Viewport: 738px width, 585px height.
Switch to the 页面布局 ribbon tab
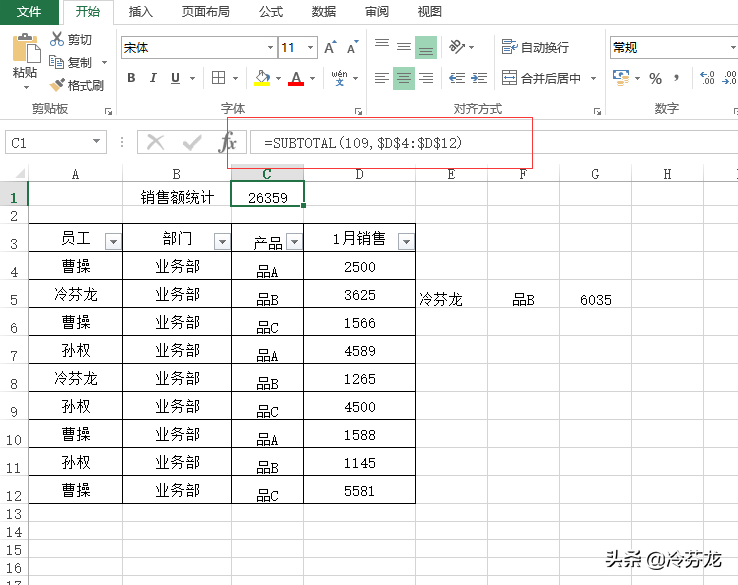click(x=206, y=12)
